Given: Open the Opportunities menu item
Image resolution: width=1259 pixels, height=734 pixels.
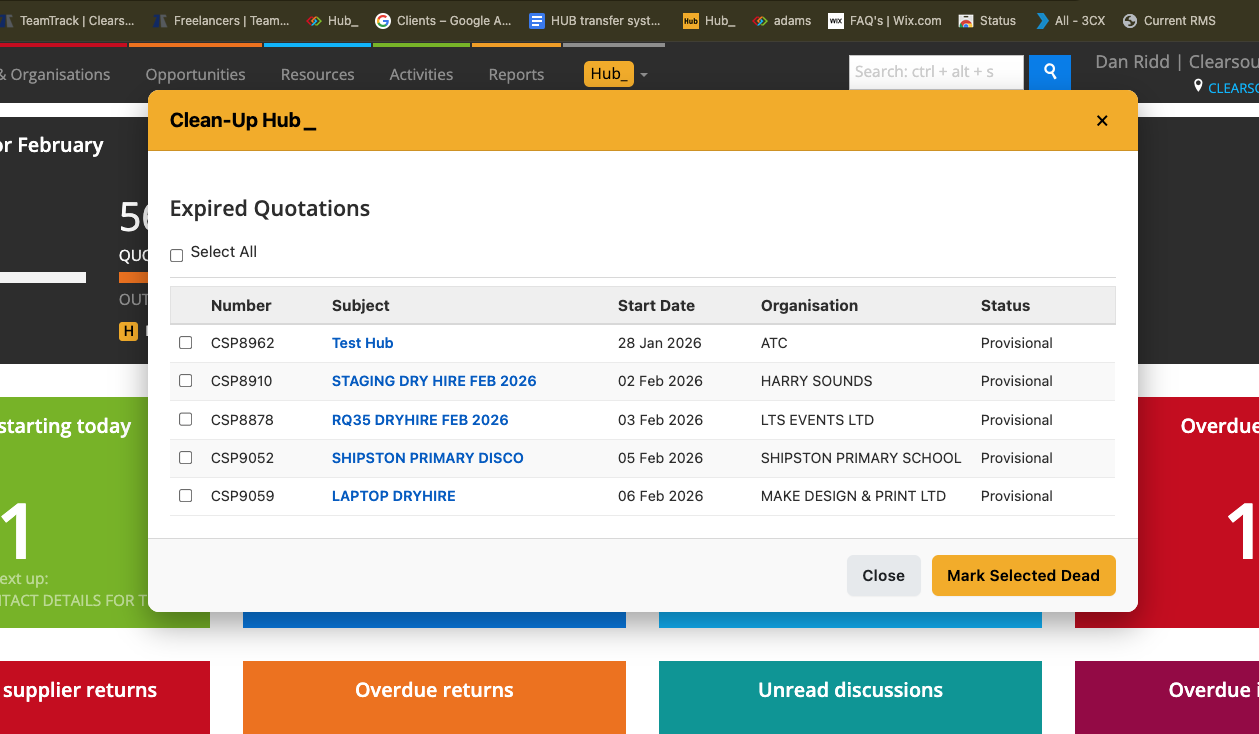Looking at the screenshot, I should tap(195, 74).
